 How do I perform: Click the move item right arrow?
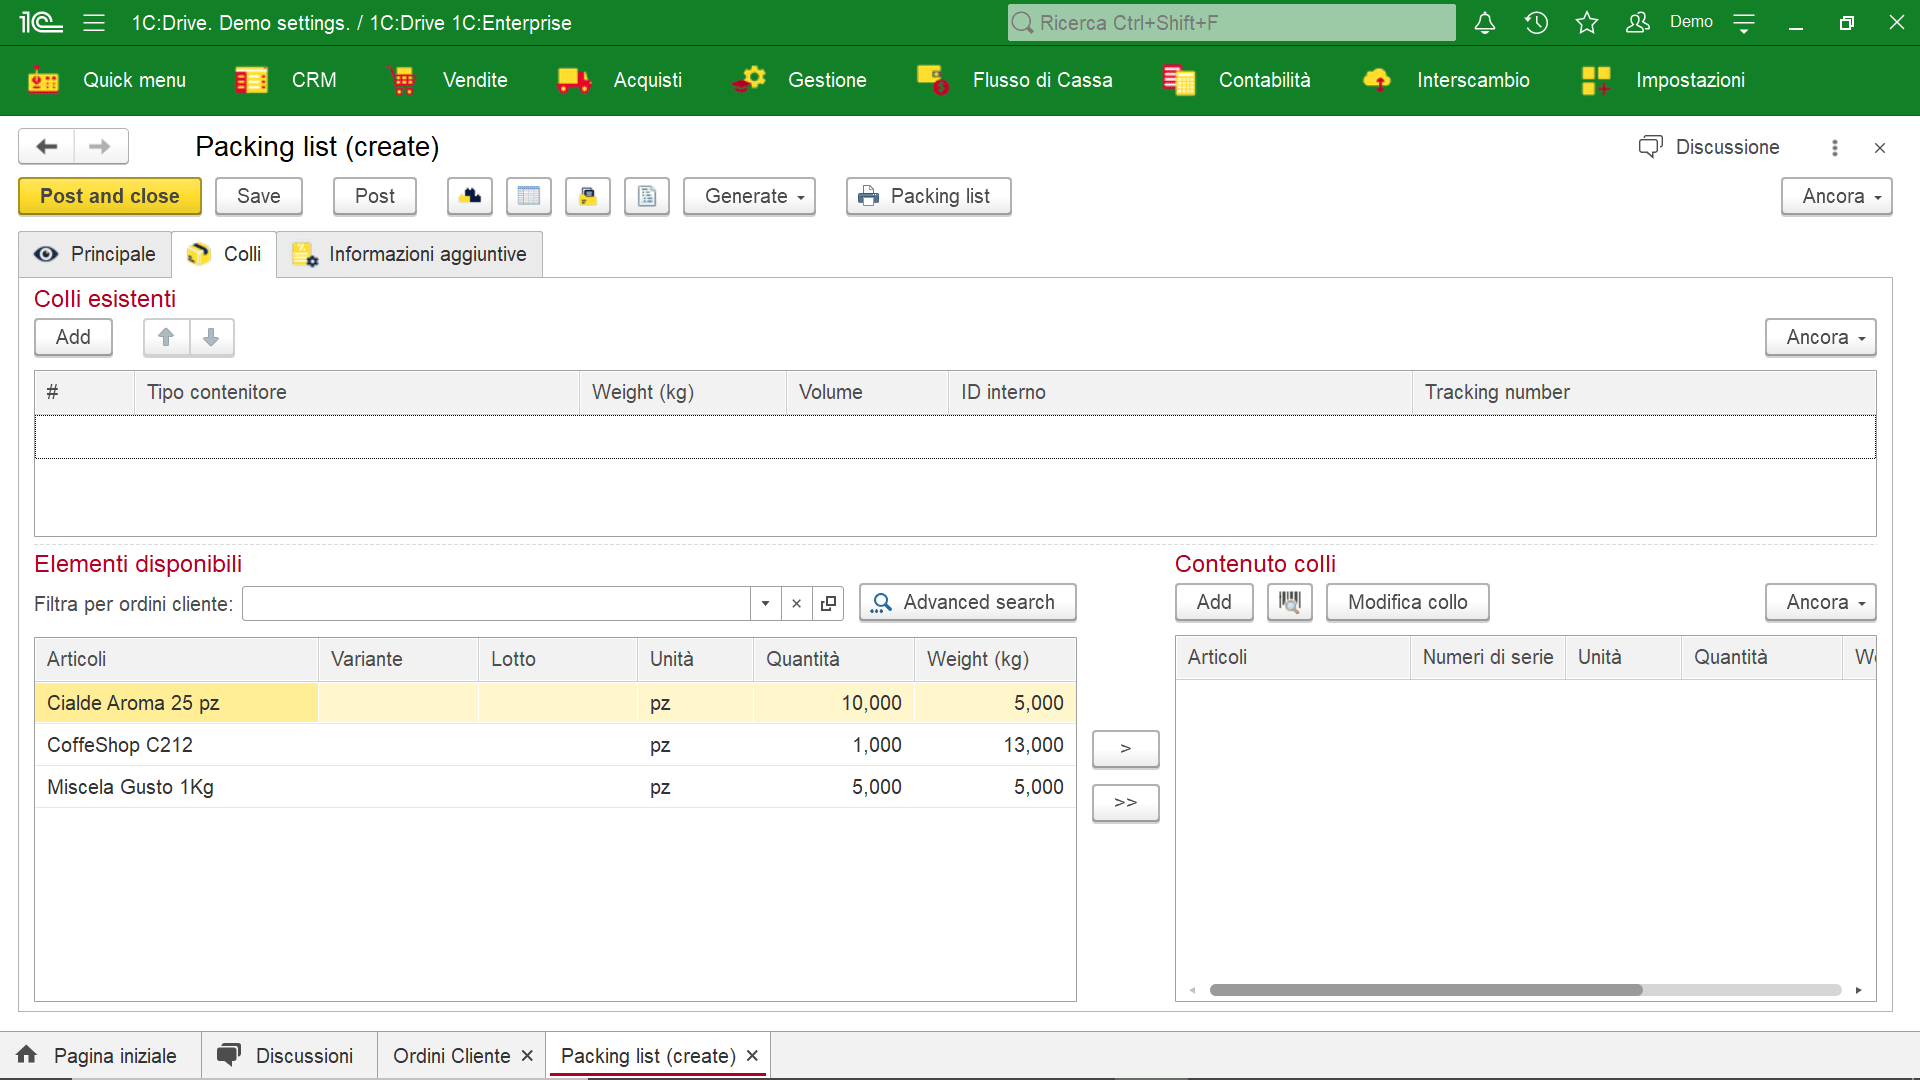1124,748
